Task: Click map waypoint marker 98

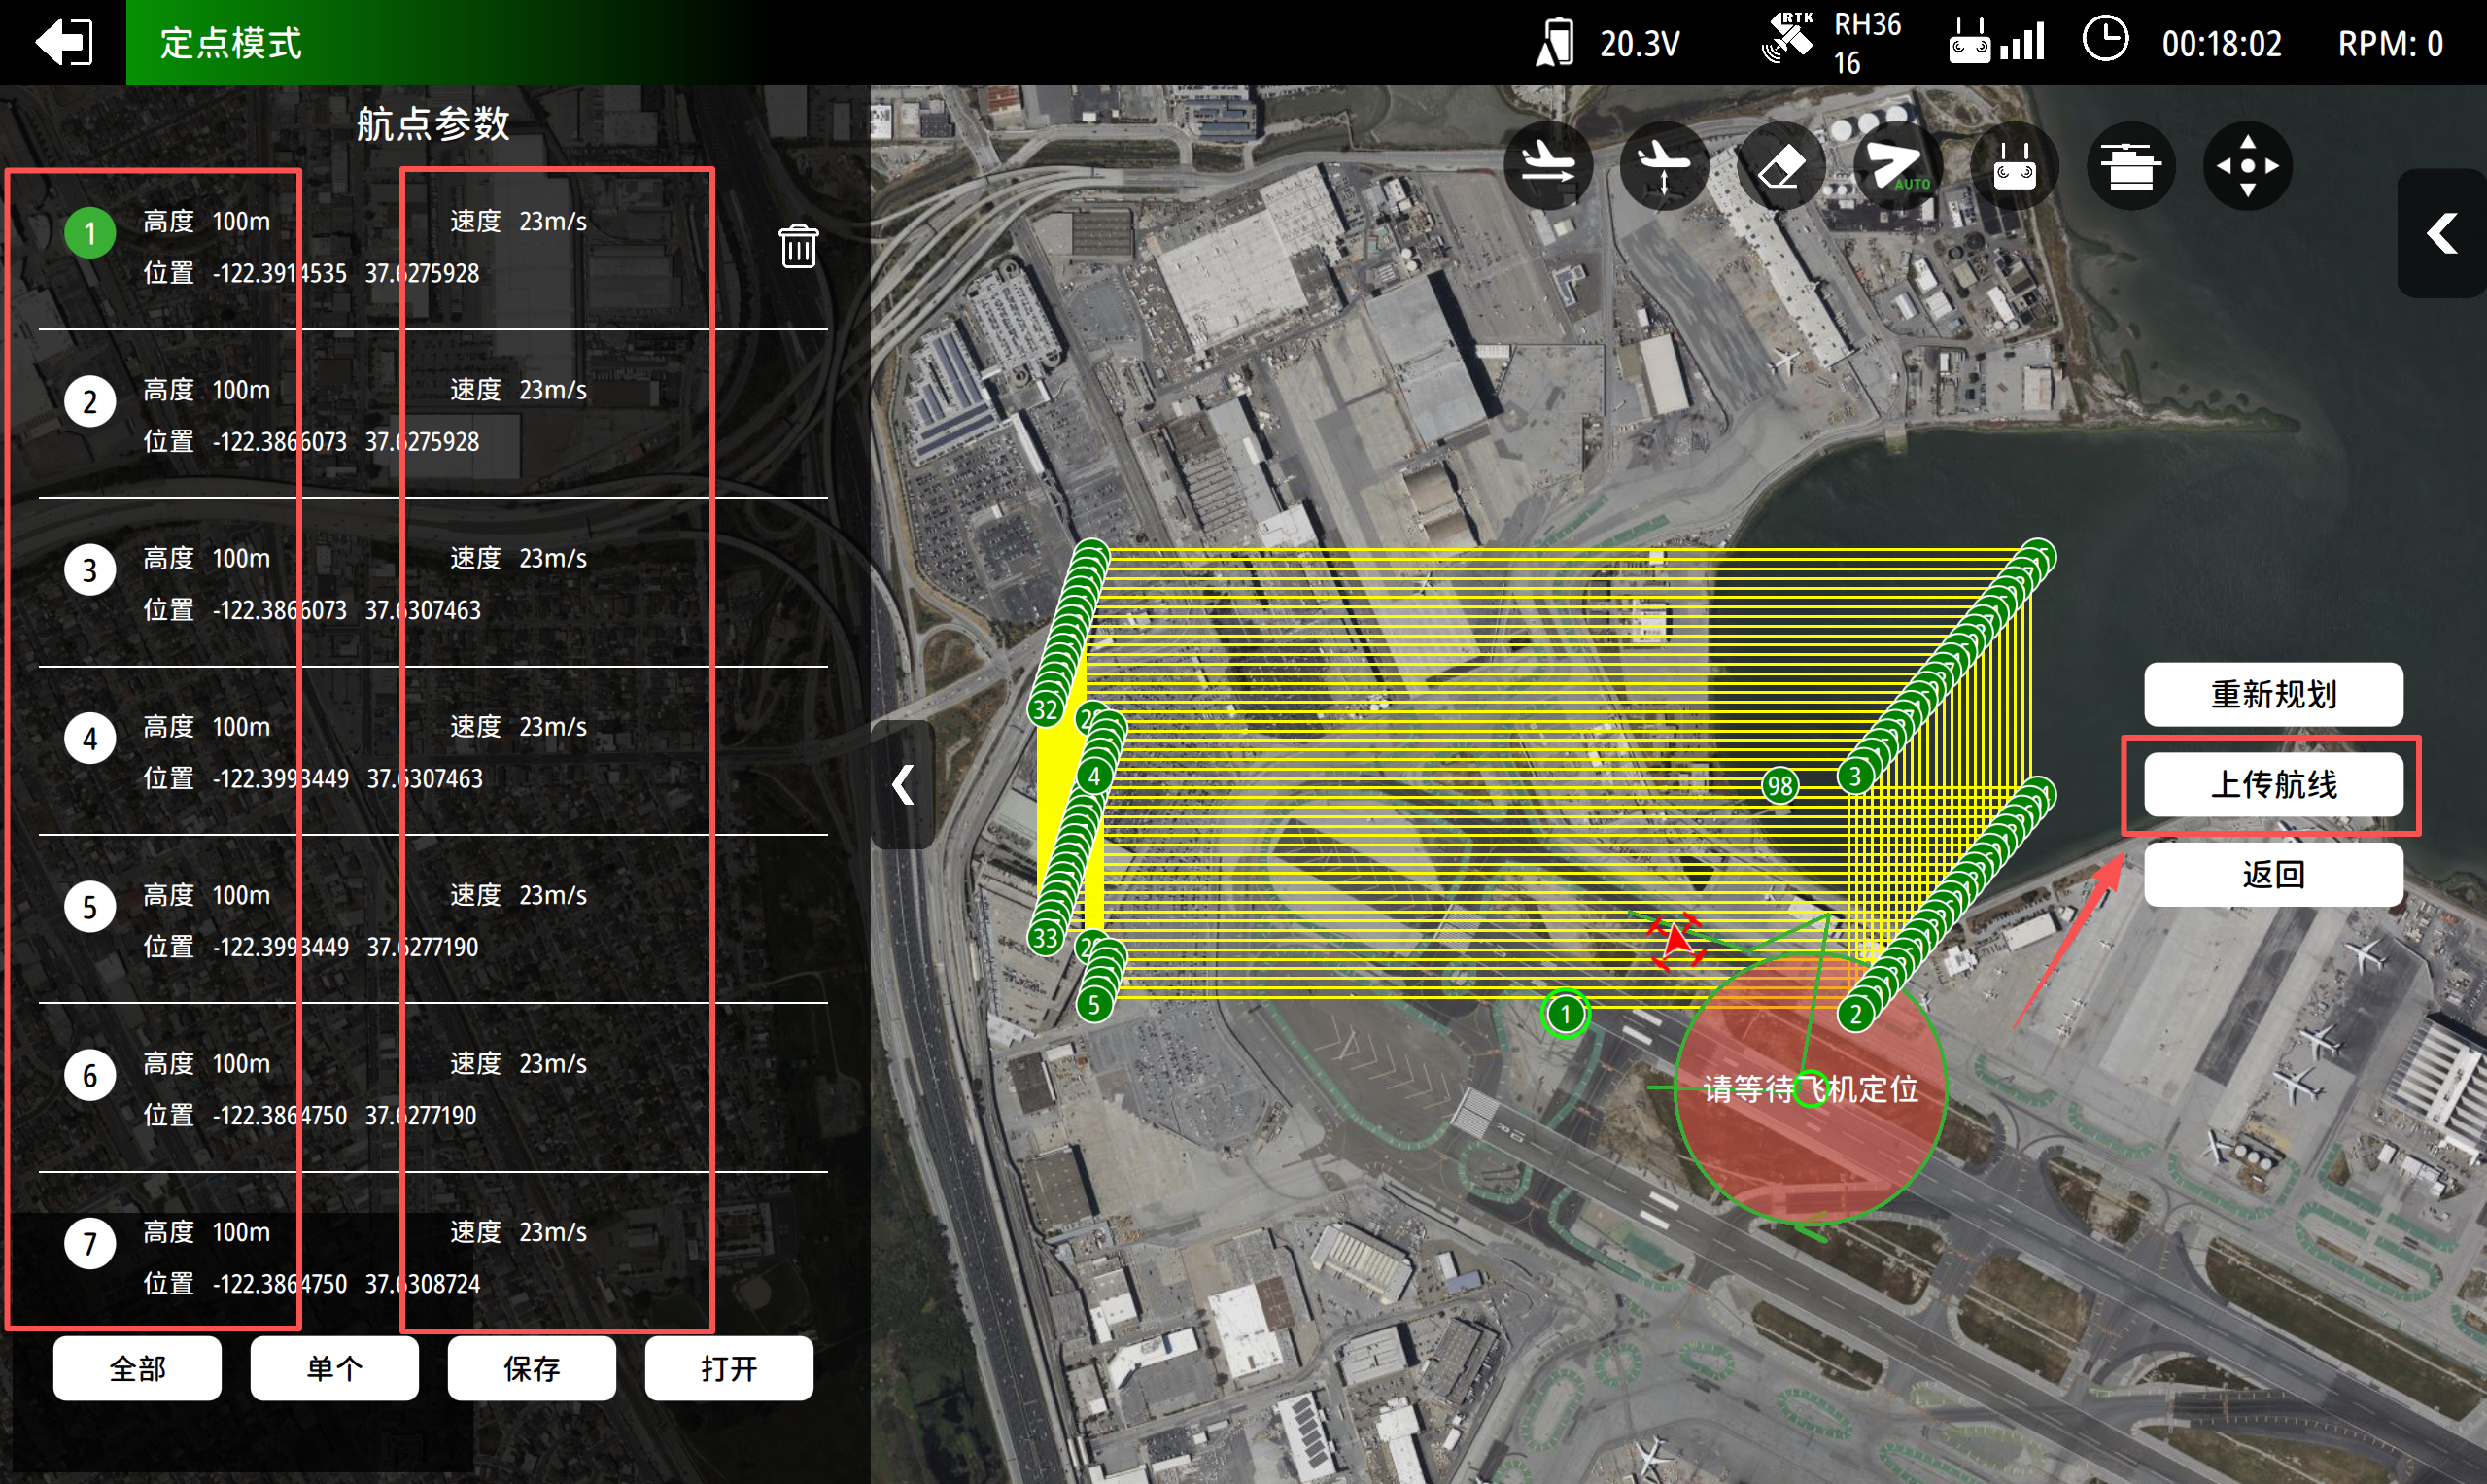Action: (x=1779, y=785)
